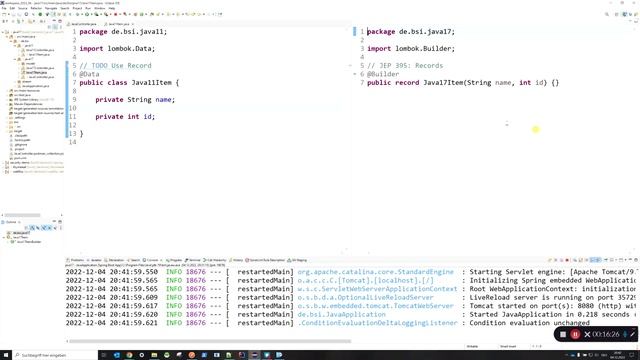Click the TODO Use Record comment
The height and width of the screenshot is (360, 640).
point(115,66)
